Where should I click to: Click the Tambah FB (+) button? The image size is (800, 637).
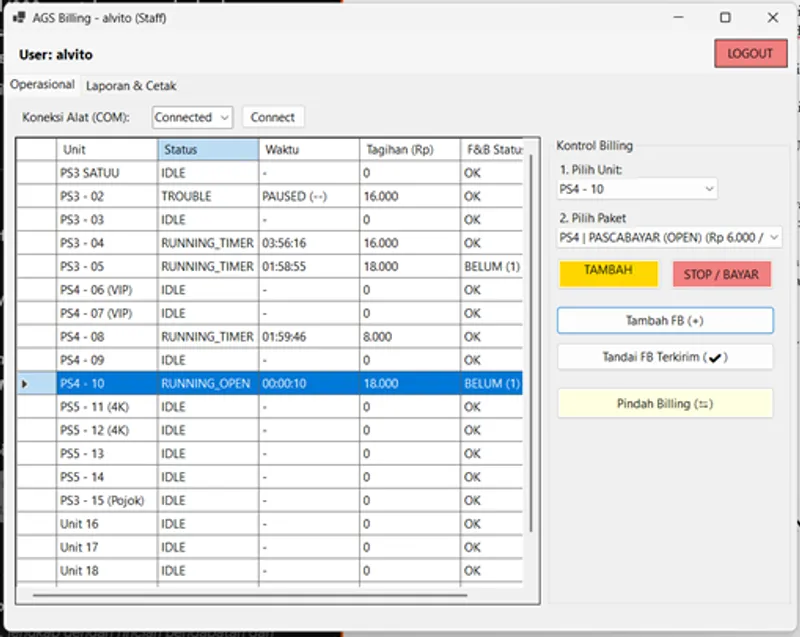(665, 320)
